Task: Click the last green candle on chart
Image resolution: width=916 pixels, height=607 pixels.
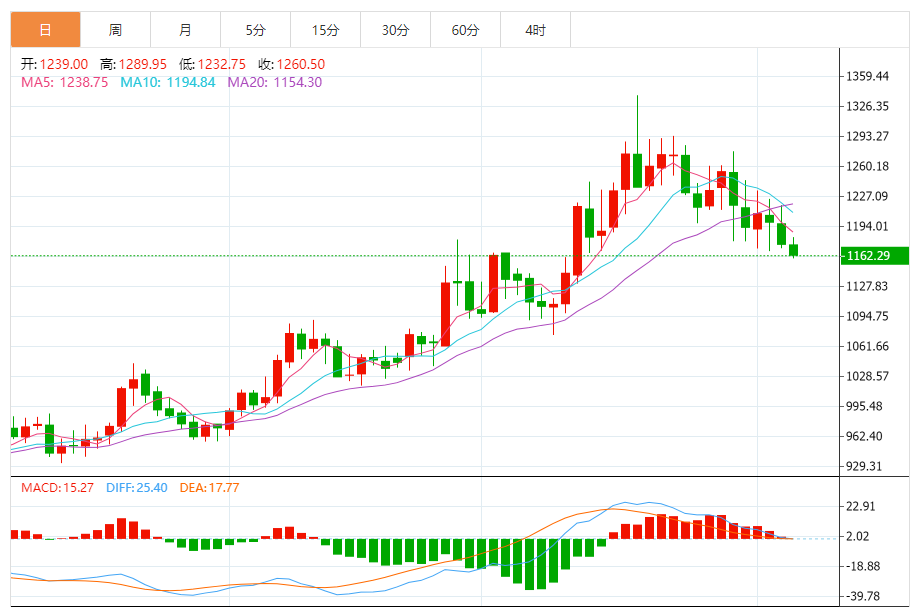Action: coord(794,250)
